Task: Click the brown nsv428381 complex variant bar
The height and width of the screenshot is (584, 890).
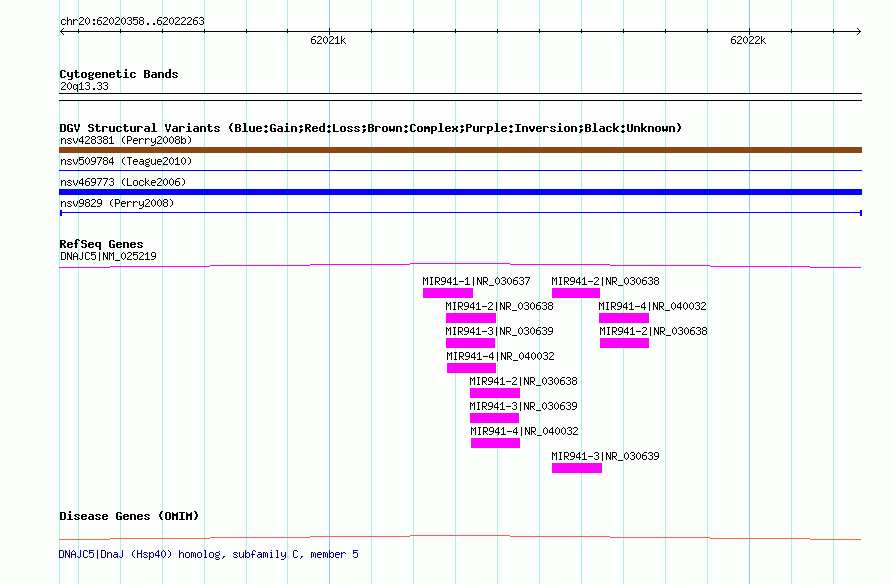Action: [460, 150]
